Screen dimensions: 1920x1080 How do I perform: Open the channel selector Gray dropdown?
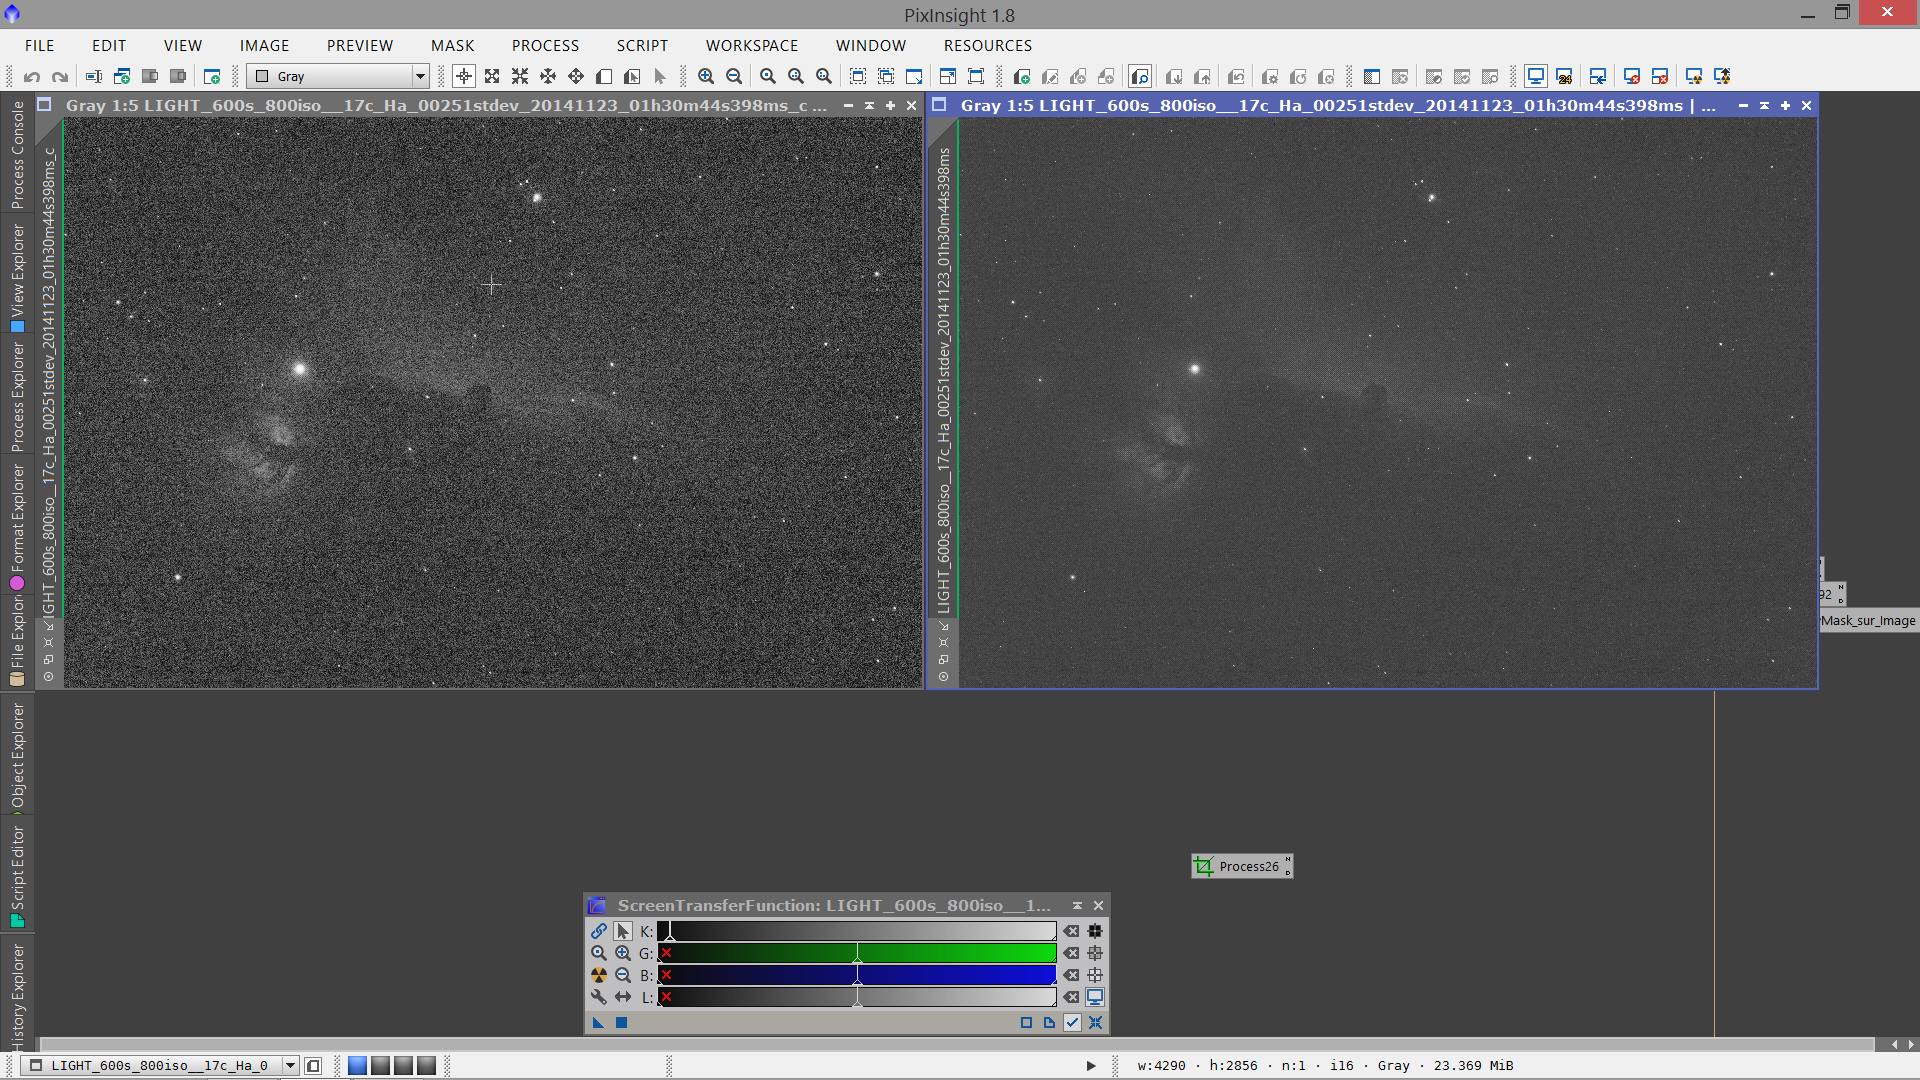point(419,76)
